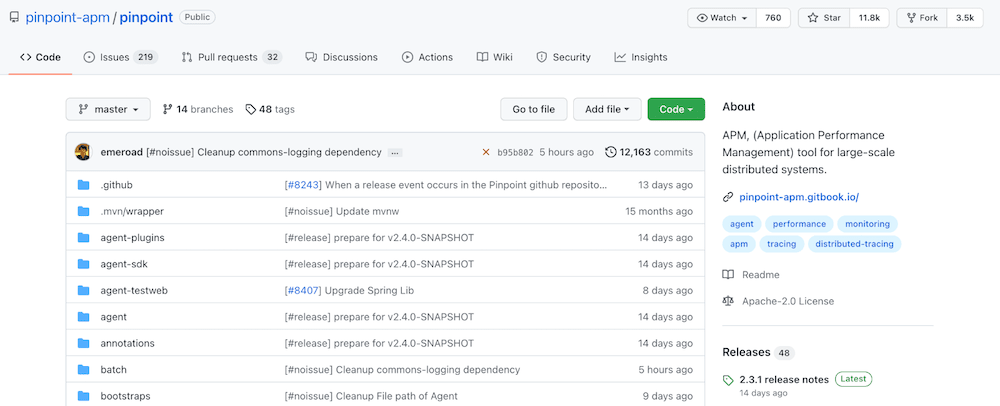Expand the commit message ellipsis button

395,152
